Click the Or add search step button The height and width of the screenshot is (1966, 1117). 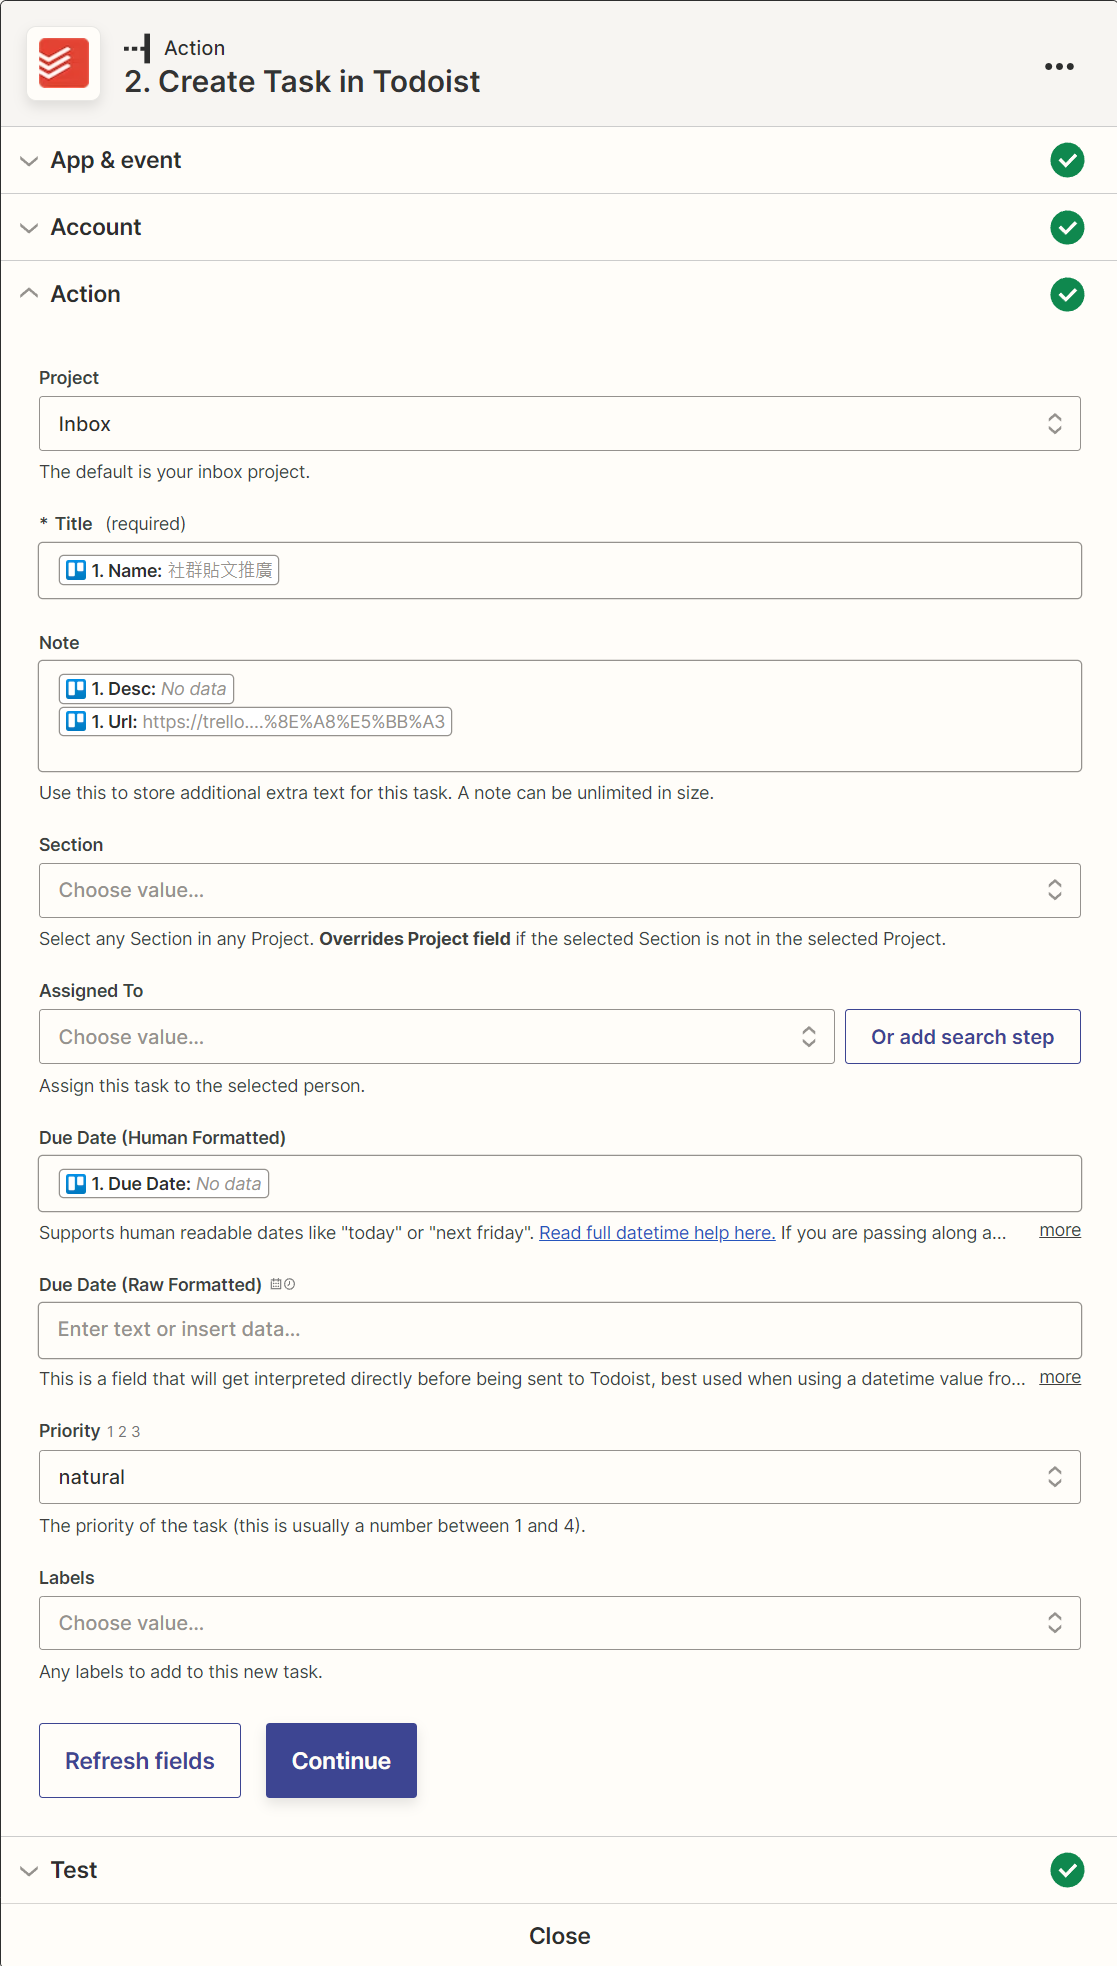click(x=962, y=1037)
